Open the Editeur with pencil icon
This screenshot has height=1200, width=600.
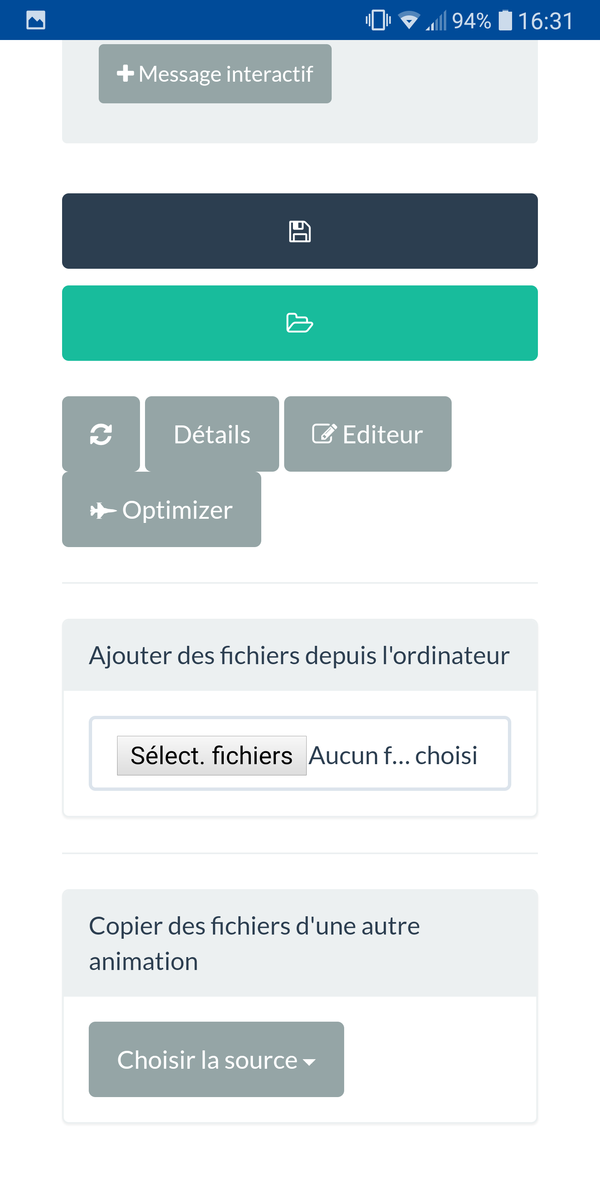click(367, 434)
